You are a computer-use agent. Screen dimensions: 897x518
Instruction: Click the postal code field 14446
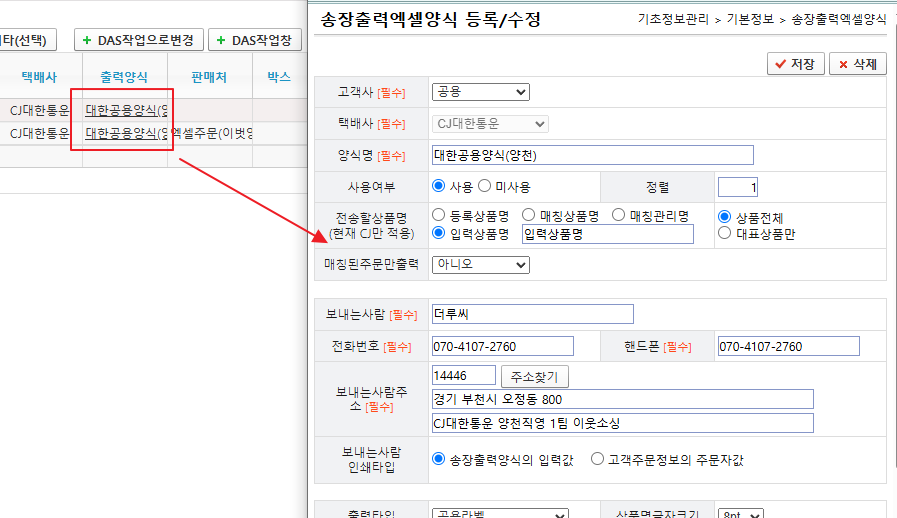coord(463,375)
